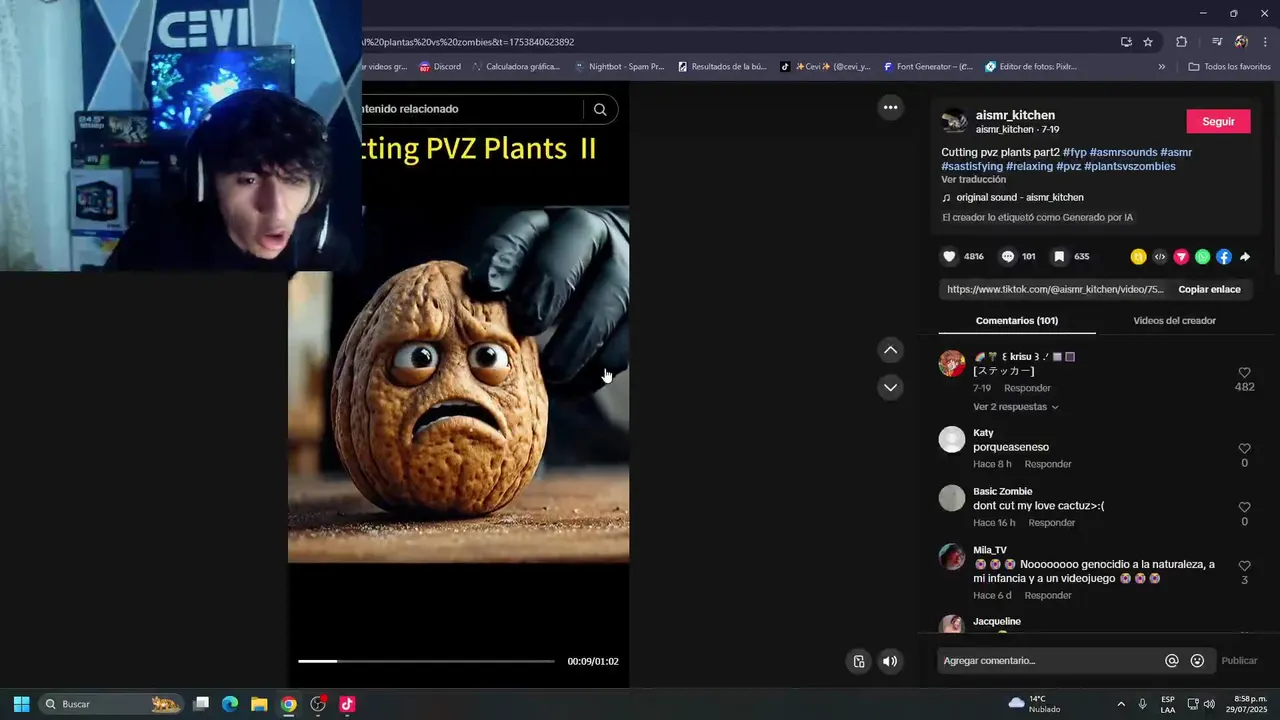This screenshot has width=1280, height=720.
Task: Open original sound - aismr_kitchen
Action: 1019,198
